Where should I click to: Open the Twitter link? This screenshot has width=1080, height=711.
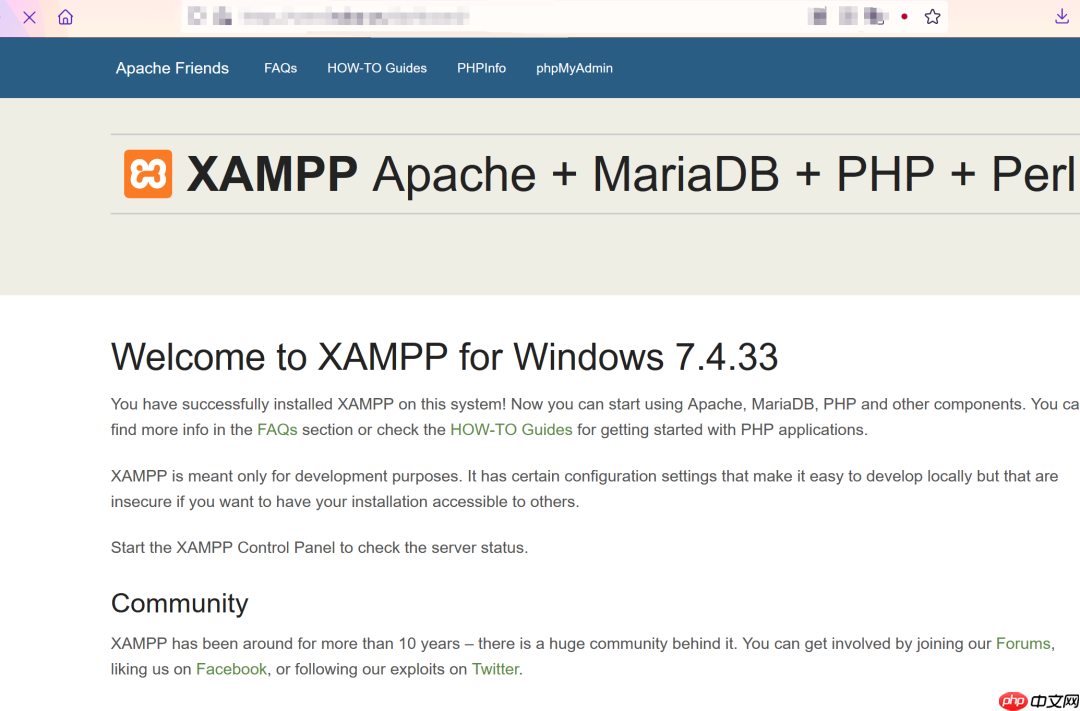tap(495, 669)
